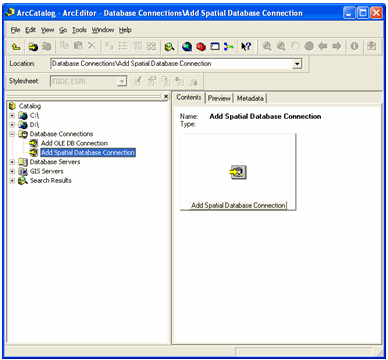Click the Connect To Folder icon

tap(33, 47)
